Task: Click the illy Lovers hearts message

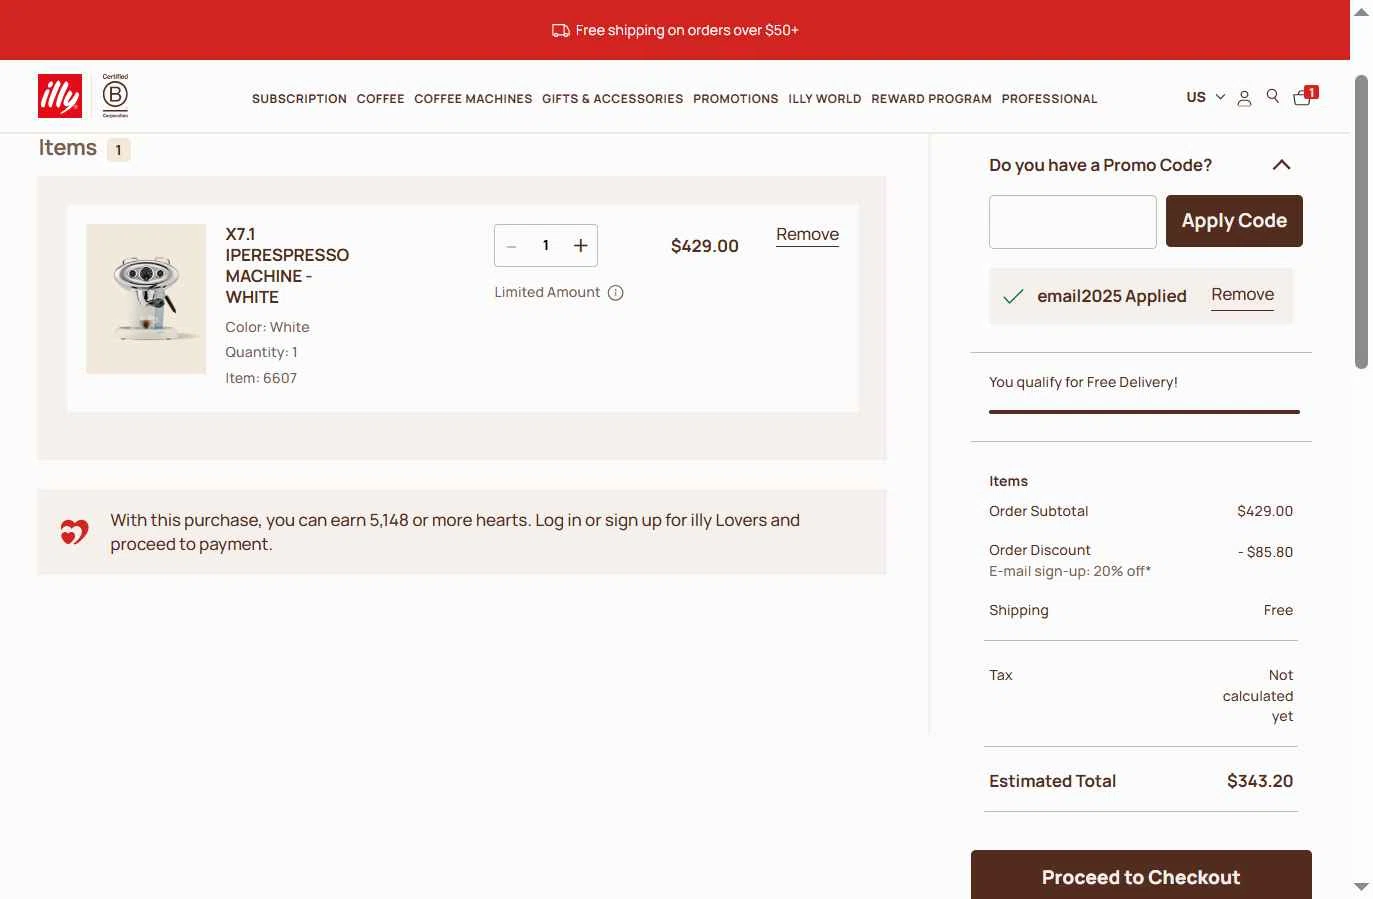Action: [x=455, y=532]
